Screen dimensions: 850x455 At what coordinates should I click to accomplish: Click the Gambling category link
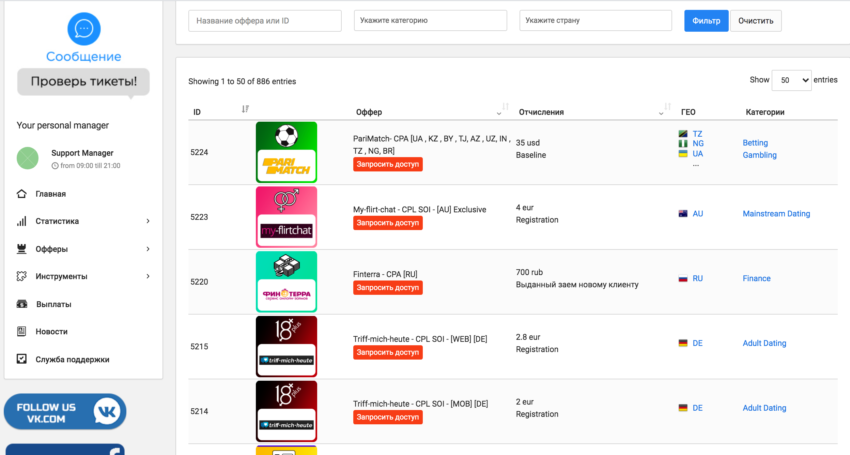tap(759, 155)
